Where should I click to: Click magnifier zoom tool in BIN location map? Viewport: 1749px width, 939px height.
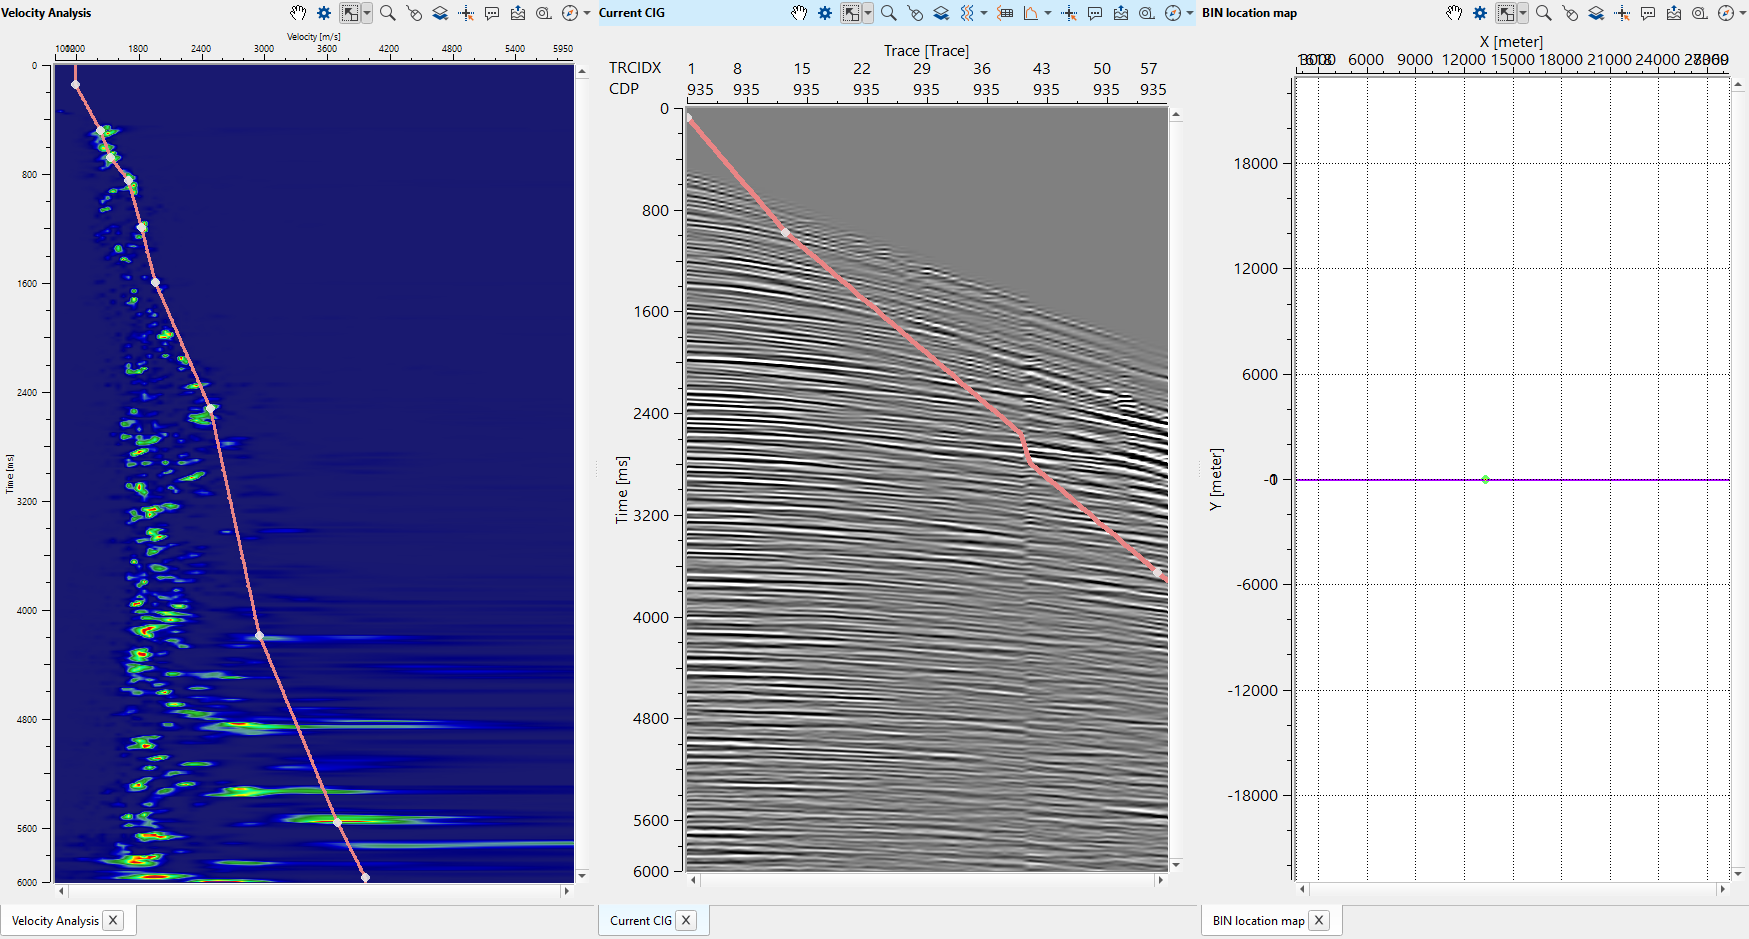(1544, 13)
